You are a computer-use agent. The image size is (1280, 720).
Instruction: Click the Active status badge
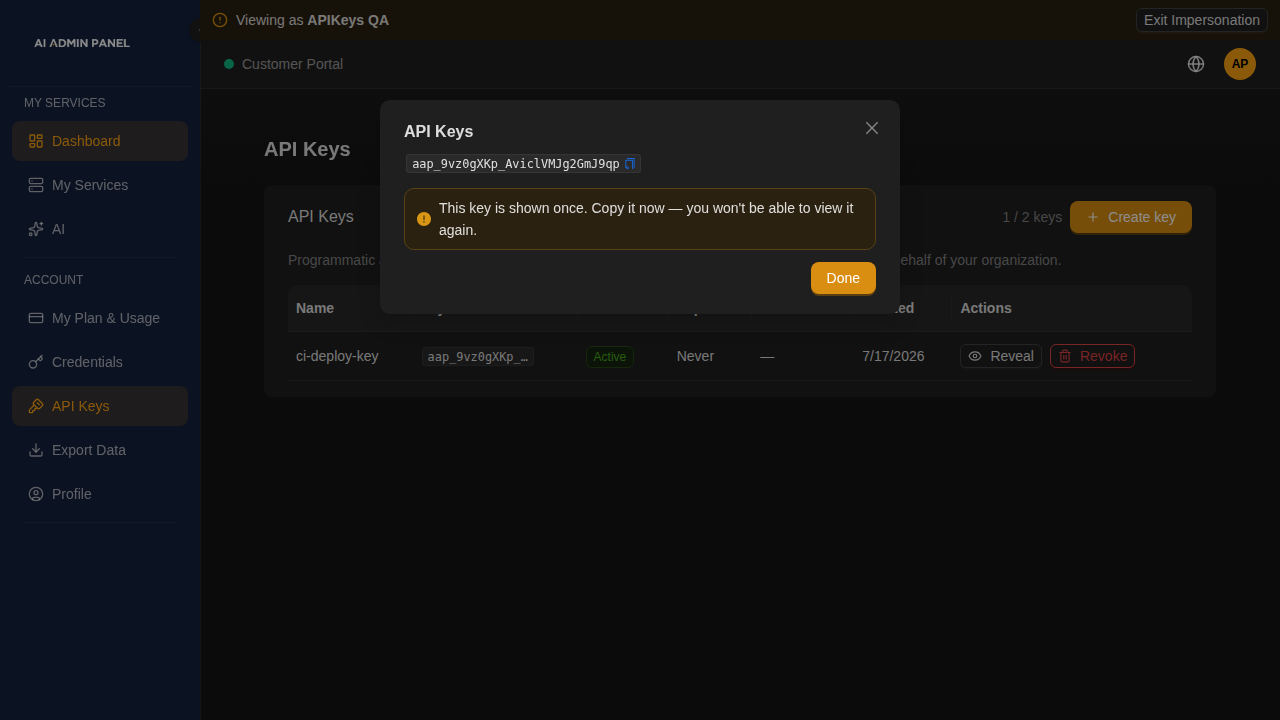coord(610,357)
